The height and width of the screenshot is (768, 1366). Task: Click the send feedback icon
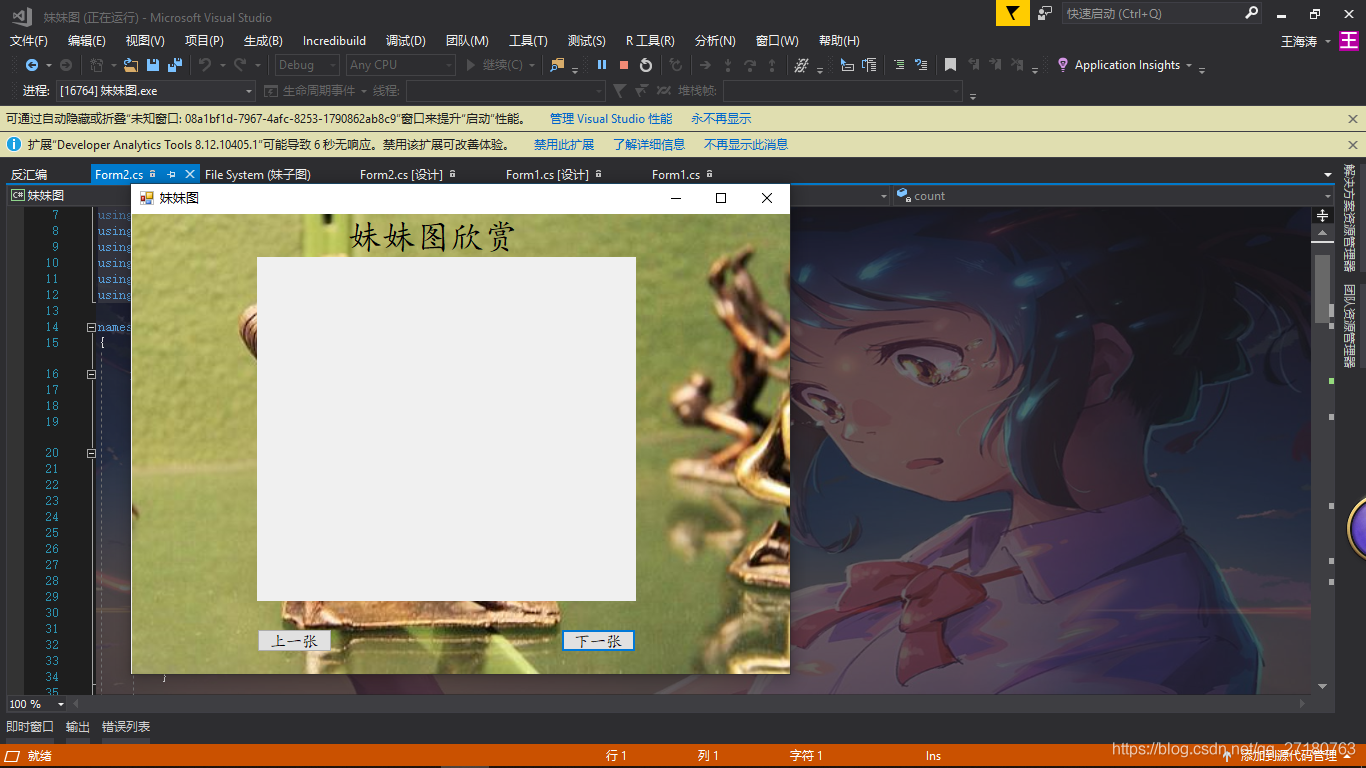1045,13
